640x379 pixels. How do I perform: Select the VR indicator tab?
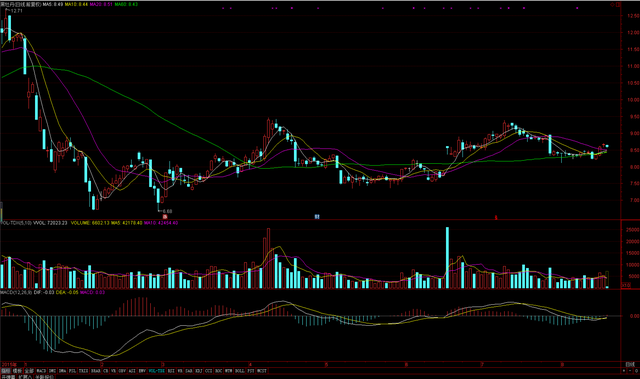[x=113, y=371]
